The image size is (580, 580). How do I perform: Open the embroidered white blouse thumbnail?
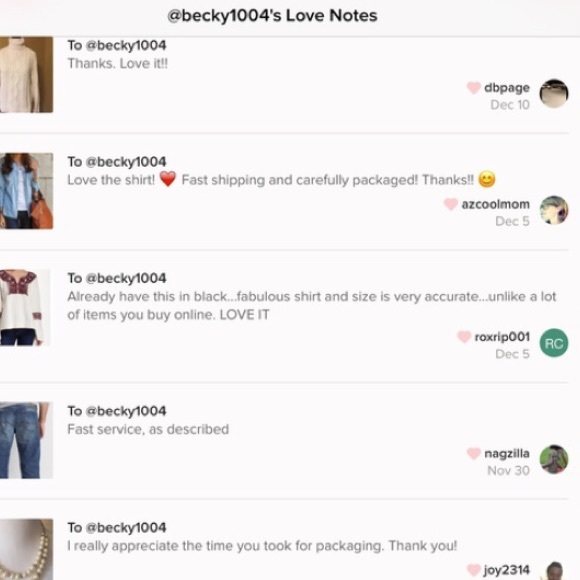[x=25, y=307]
